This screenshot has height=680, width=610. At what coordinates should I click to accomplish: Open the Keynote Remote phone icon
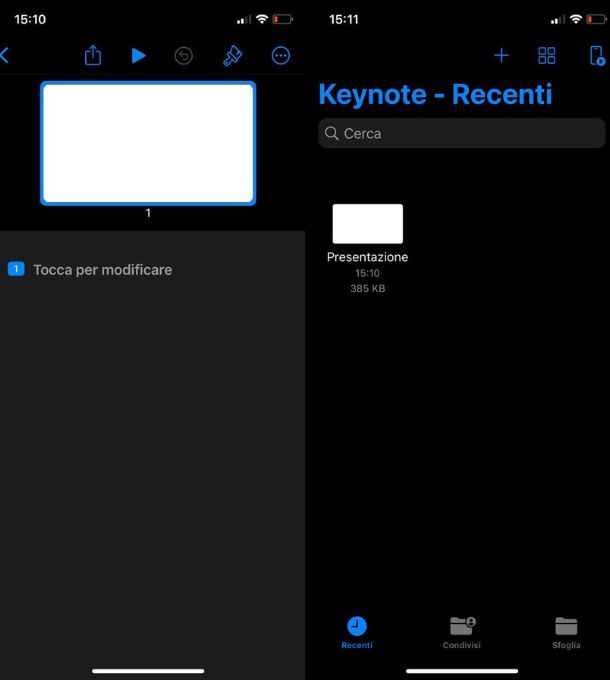click(597, 56)
